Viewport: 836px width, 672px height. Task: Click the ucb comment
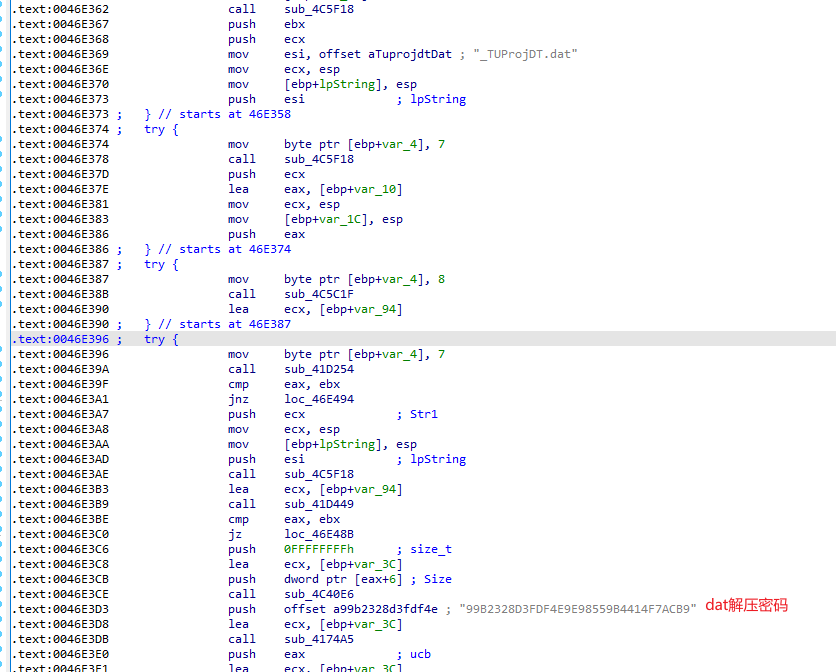420,654
